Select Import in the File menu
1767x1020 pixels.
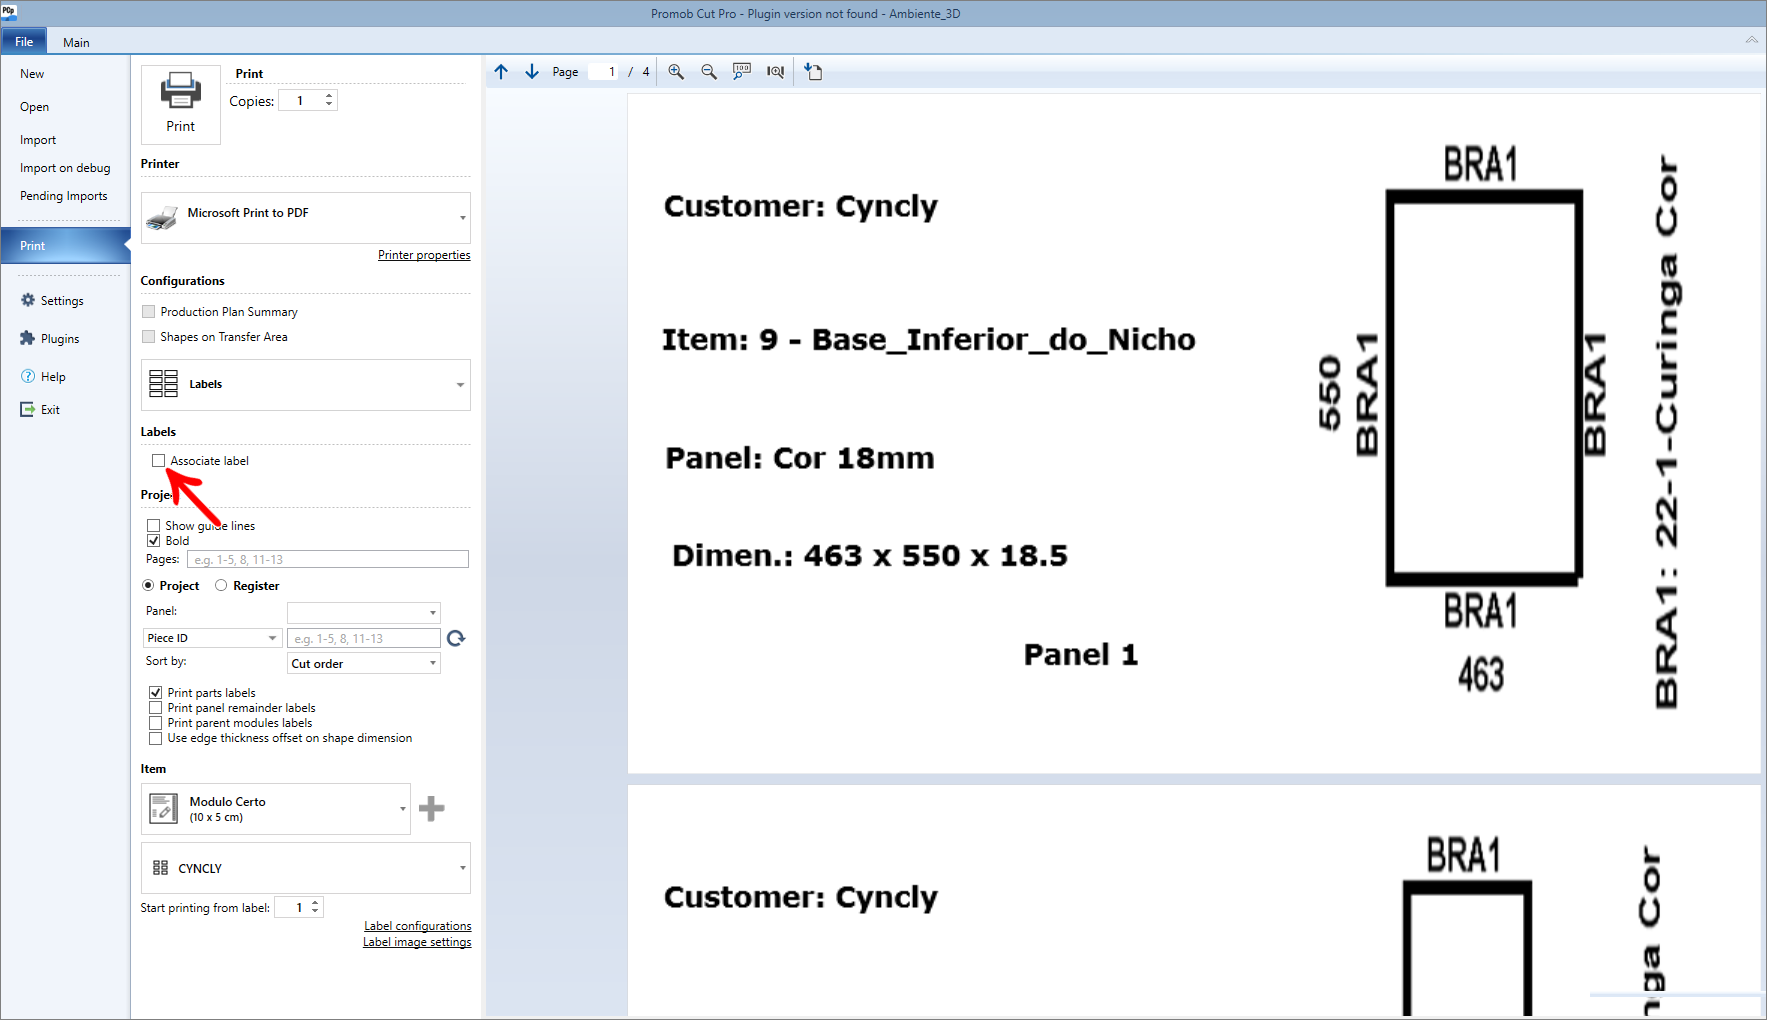pyautogui.click(x=38, y=140)
